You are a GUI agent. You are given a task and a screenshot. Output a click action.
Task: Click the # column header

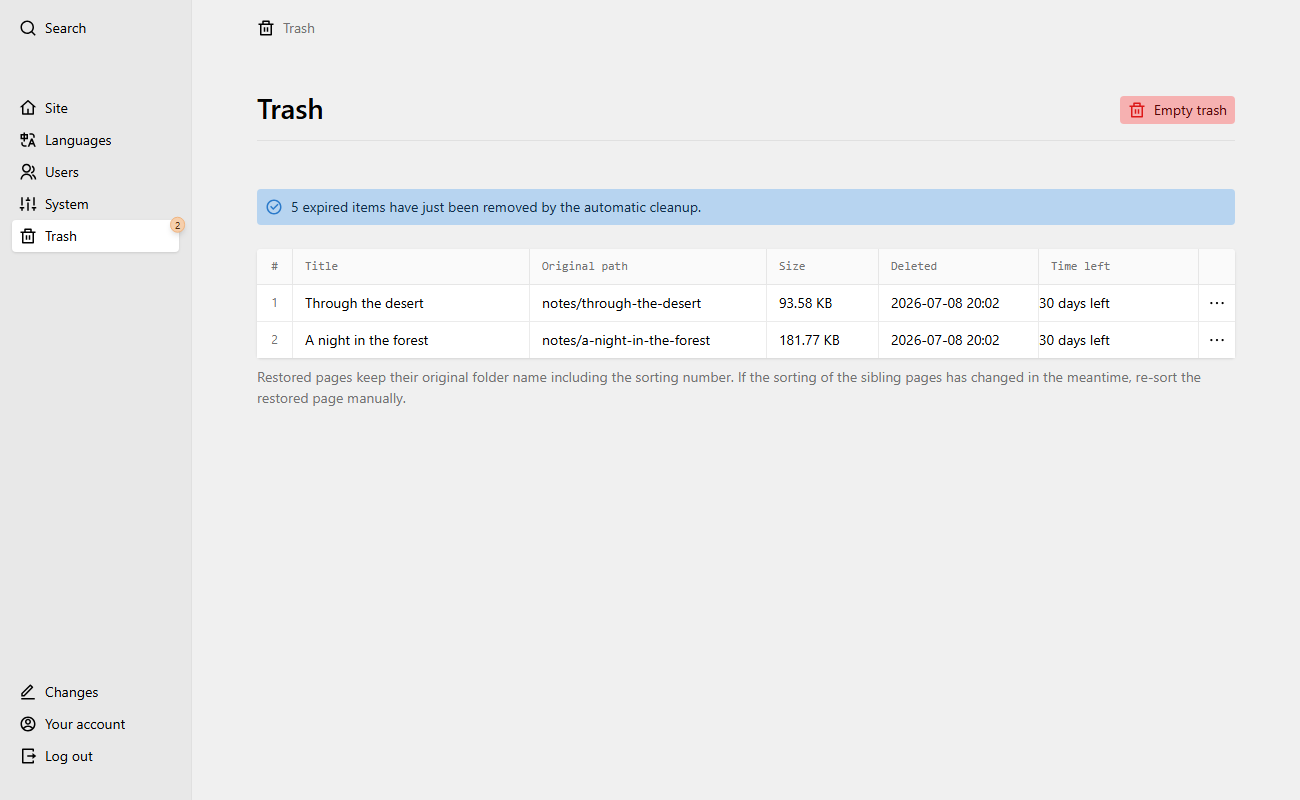[275, 266]
